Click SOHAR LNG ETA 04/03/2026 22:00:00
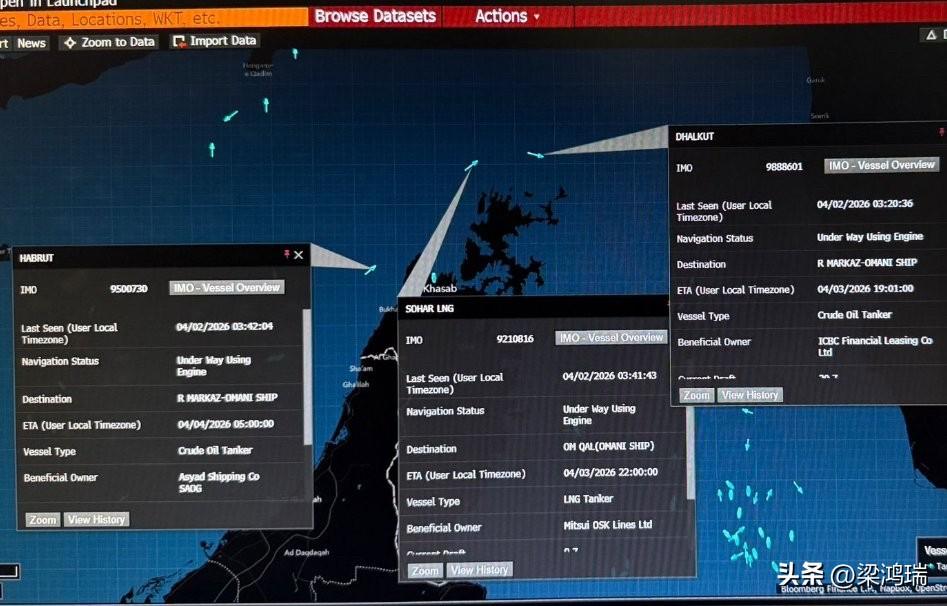 pyautogui.click(x=611, y=472)
